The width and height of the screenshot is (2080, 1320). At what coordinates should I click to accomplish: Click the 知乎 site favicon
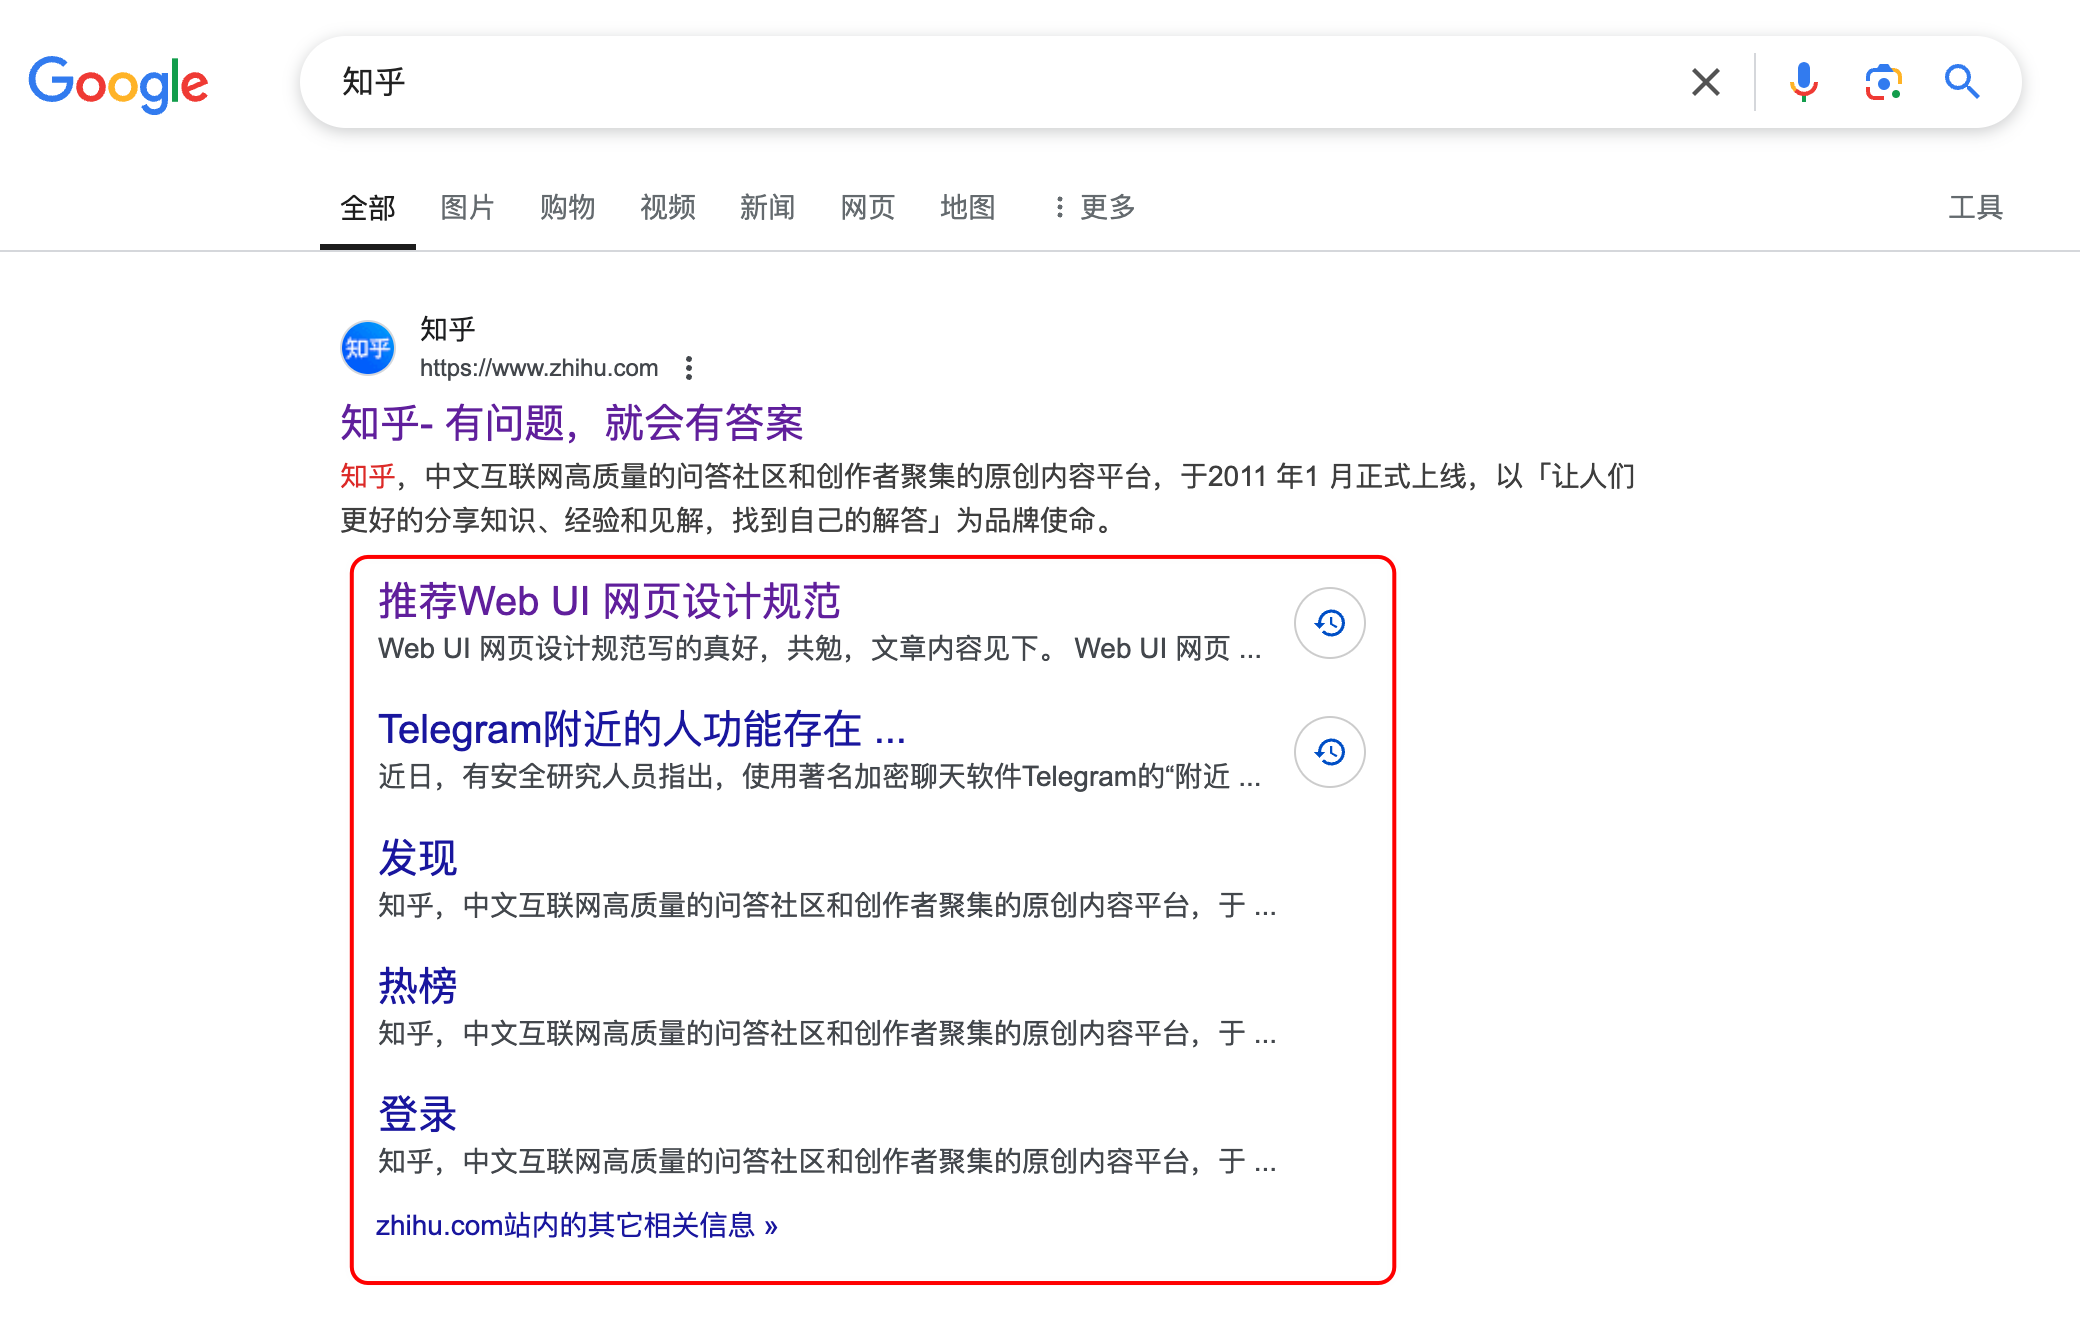coord(368,348)
